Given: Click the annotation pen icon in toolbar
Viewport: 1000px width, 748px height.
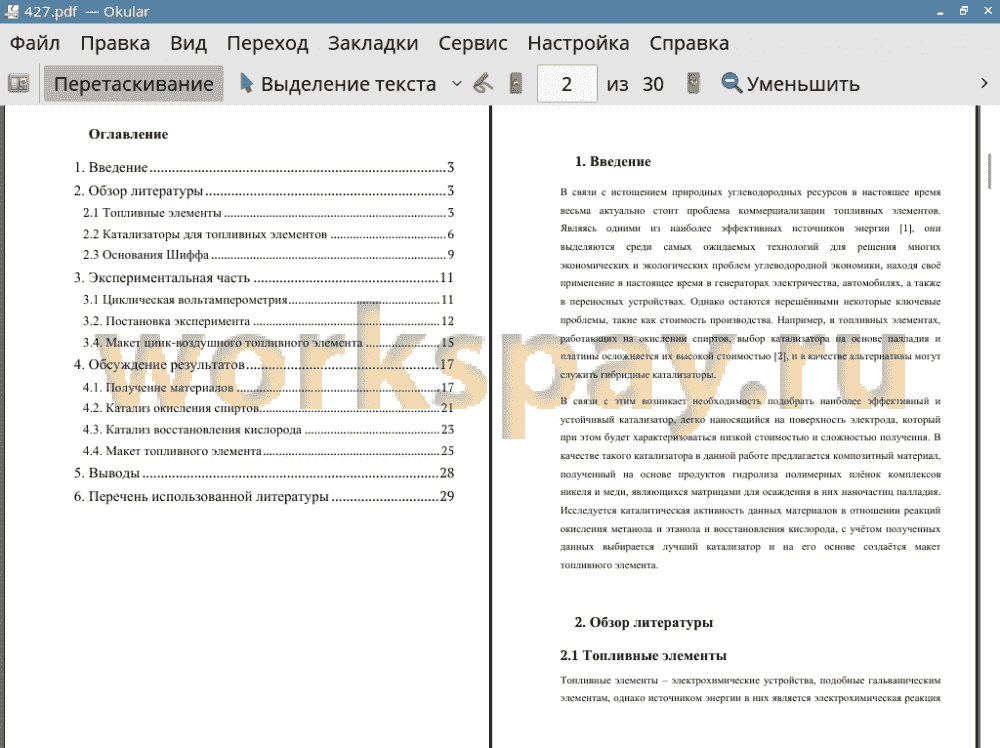Looking at the screenshot, I should pyautogui.click(x=483, y=84).
